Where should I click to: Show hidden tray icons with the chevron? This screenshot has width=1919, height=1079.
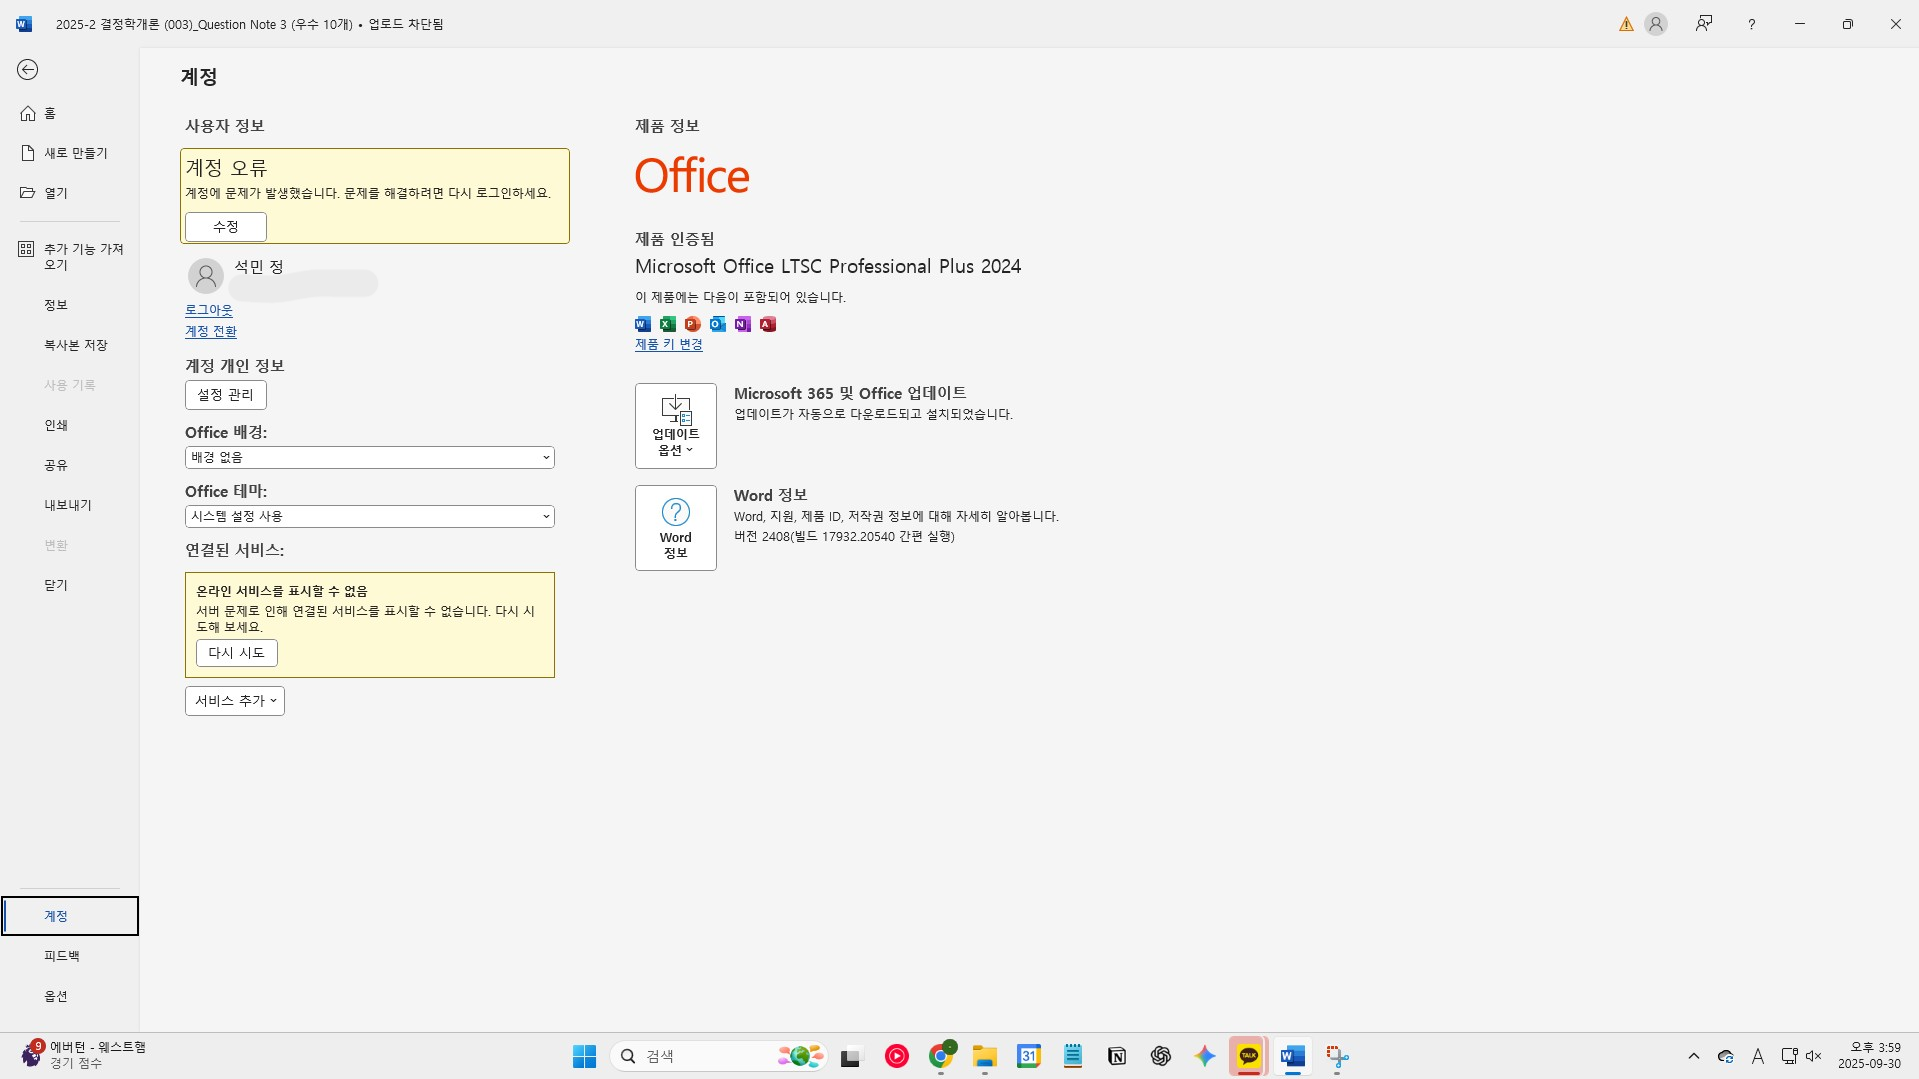(x=1694, y=1056)
